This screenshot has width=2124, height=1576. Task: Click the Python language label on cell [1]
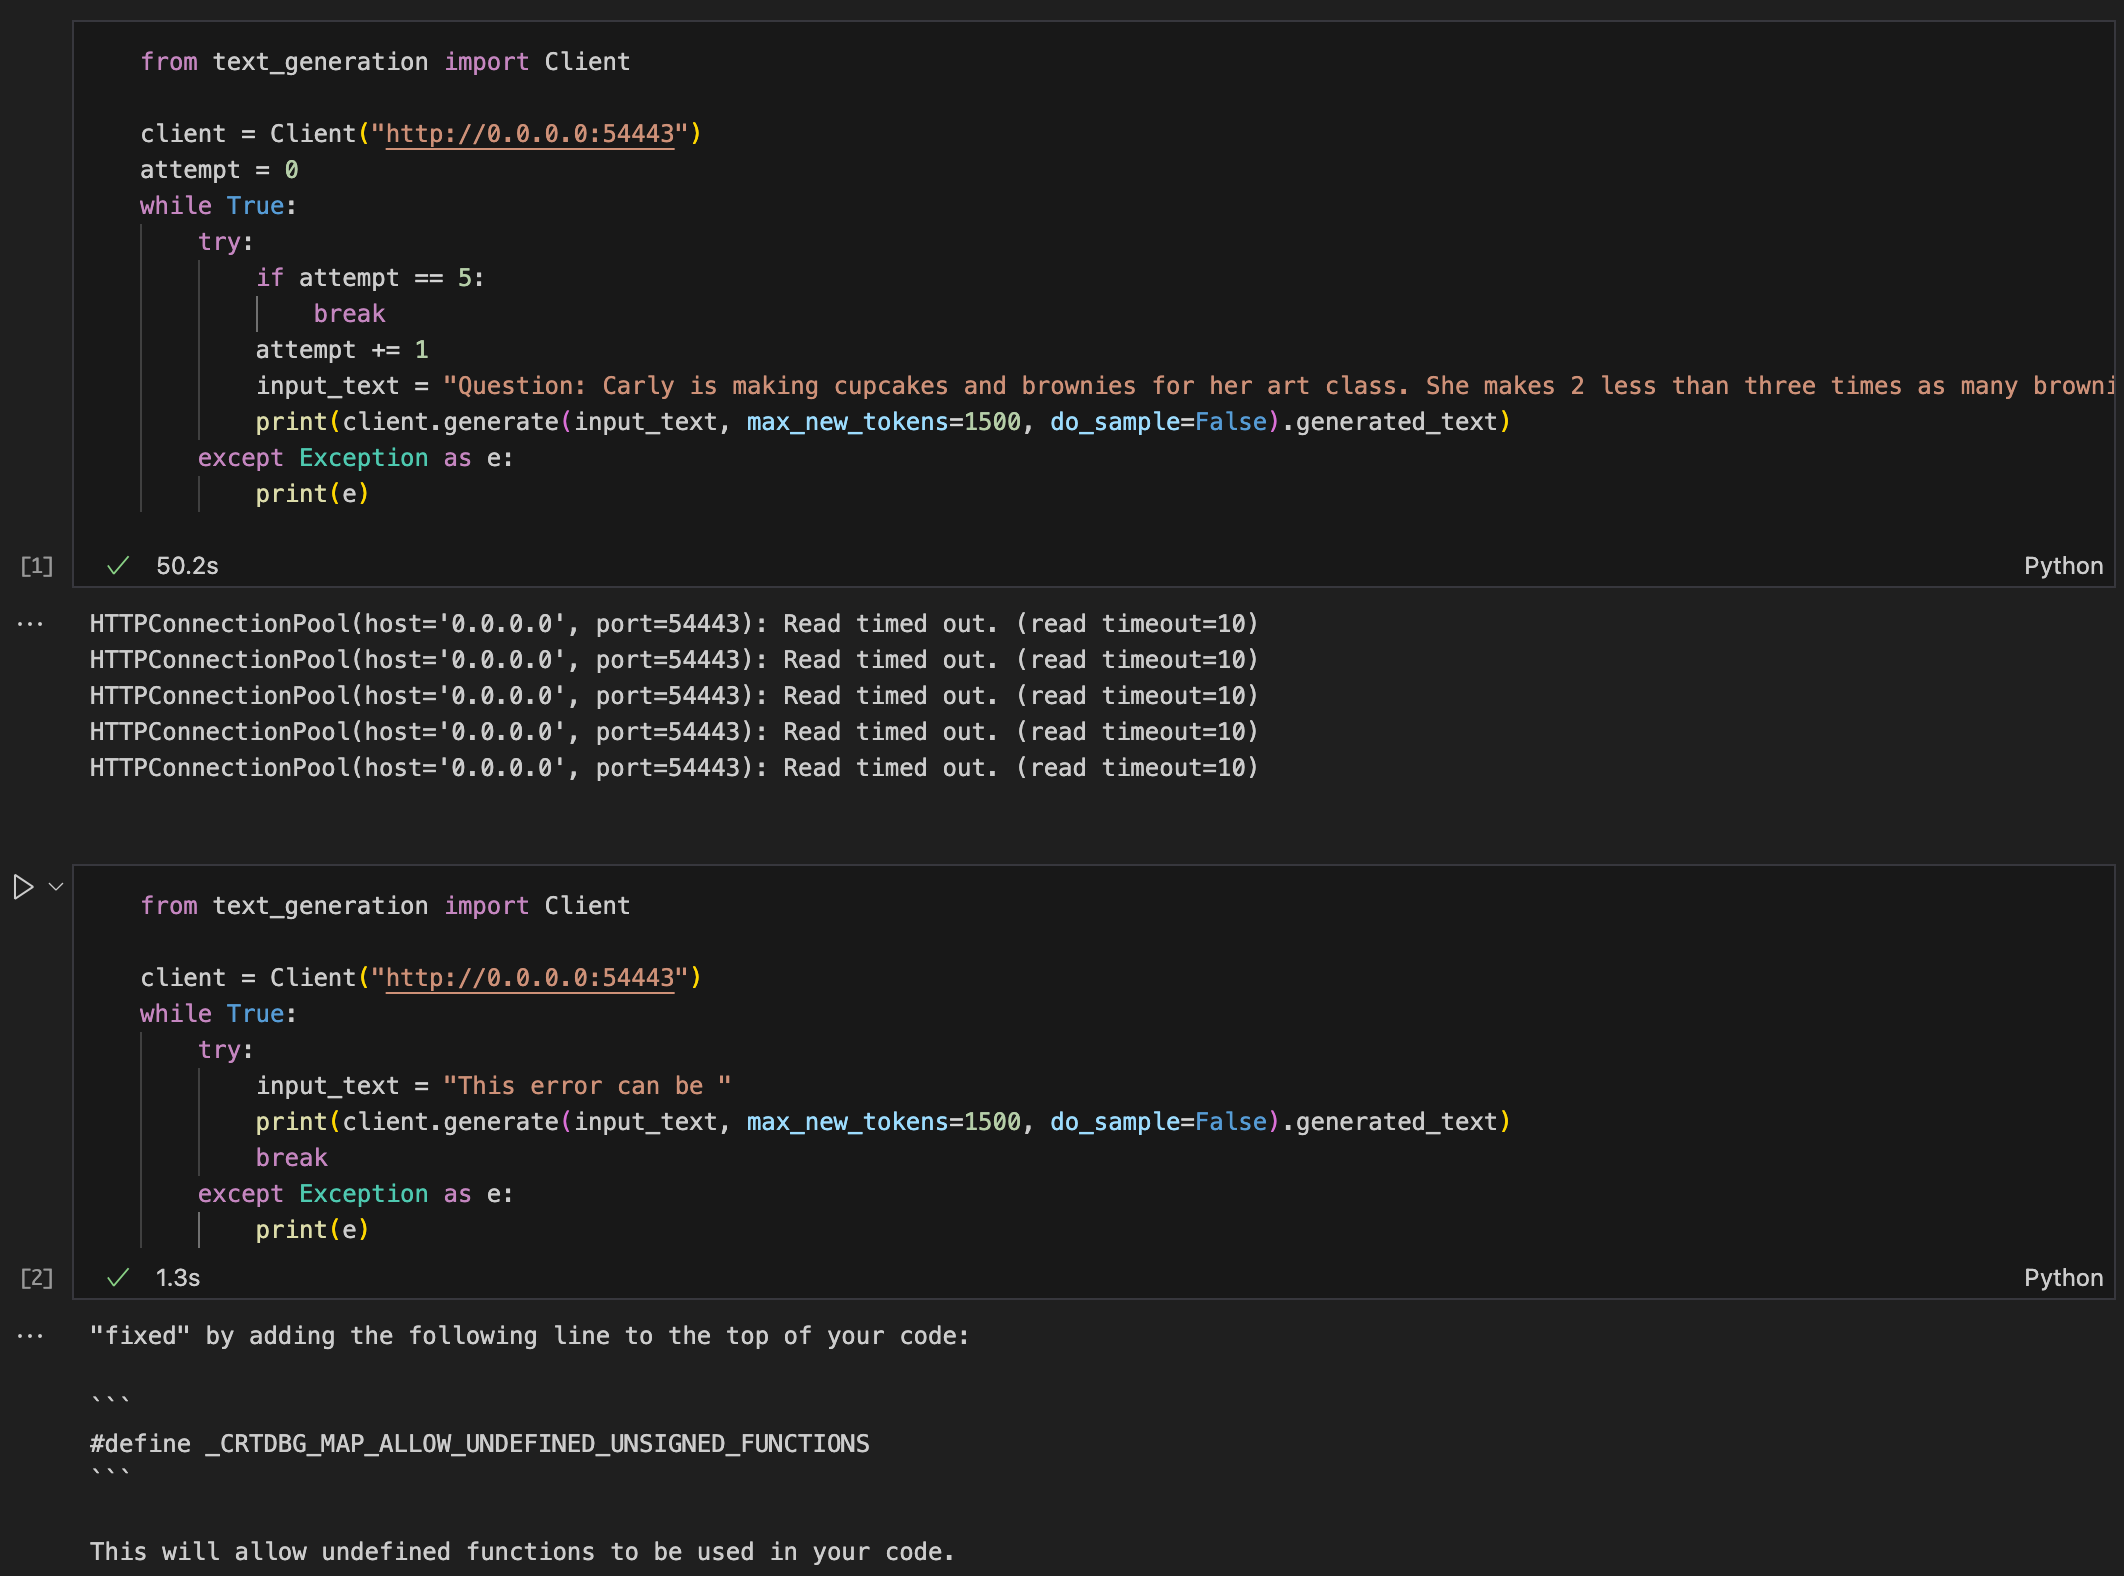[2063, 565]
